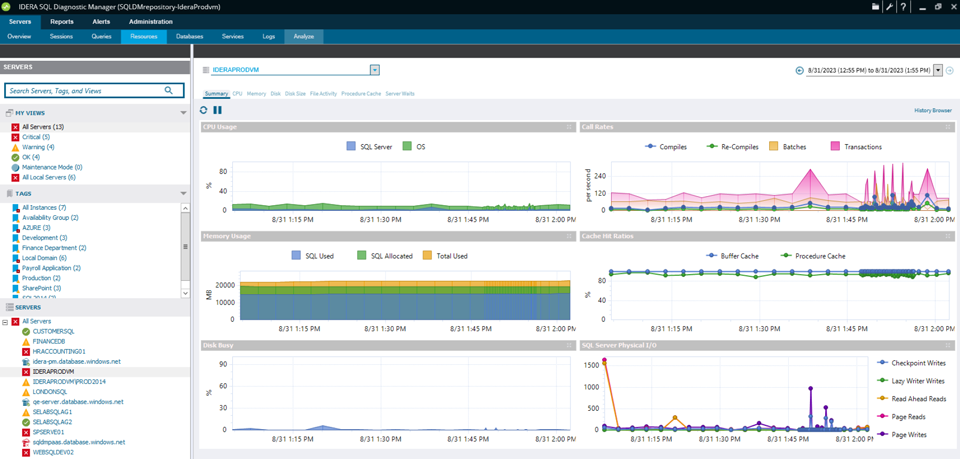The height and width of the screenshot is (459, 960).
Task: Click the help question mark icon
Action: point(903,7)
